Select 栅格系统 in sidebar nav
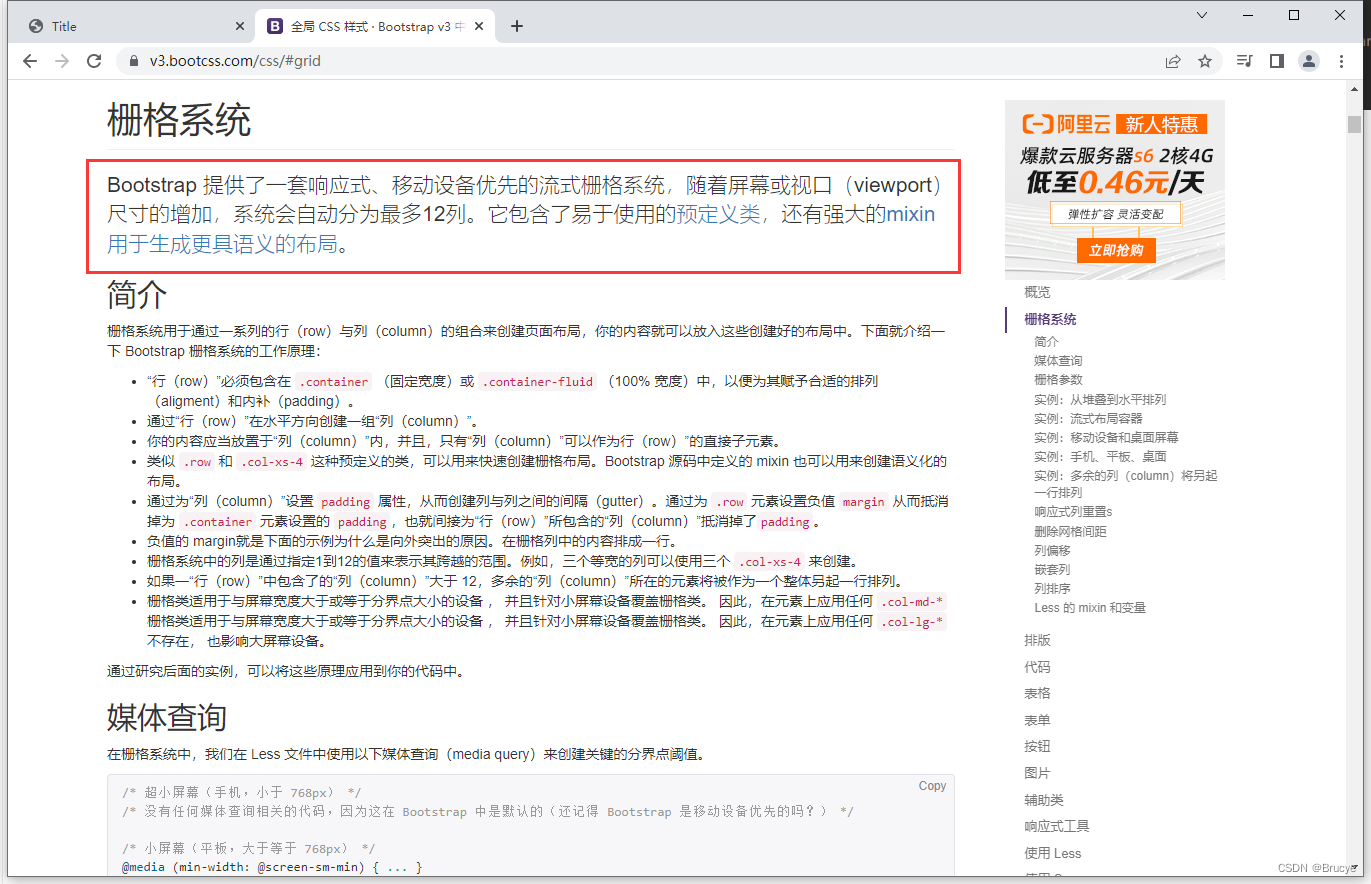The image size is (1371, 884). pyautogui.click(x=1050, y=319)
